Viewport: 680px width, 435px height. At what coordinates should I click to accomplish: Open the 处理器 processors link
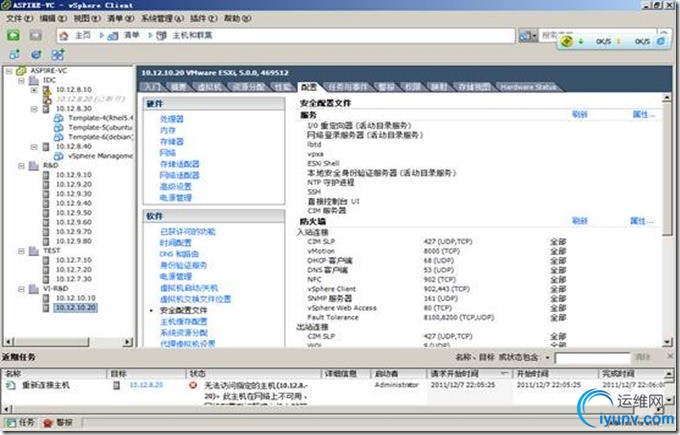[x=172, y=119]
